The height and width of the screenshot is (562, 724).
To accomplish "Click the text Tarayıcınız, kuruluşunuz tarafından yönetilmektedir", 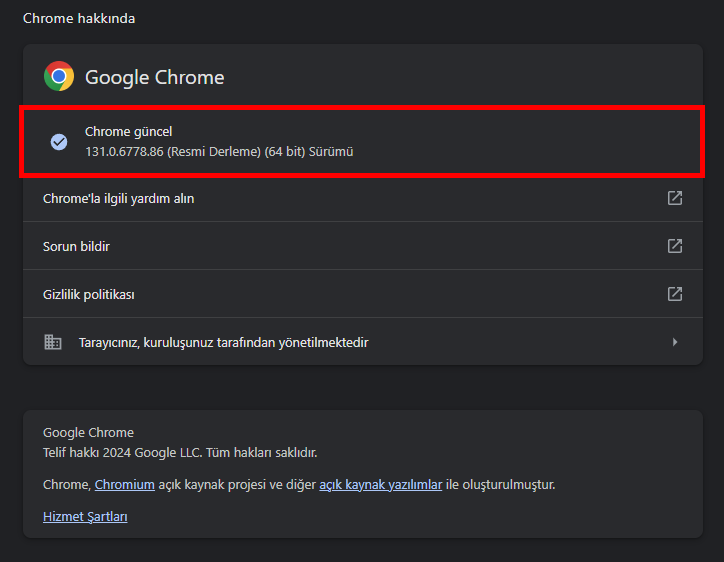I will [x=223, y=343].
